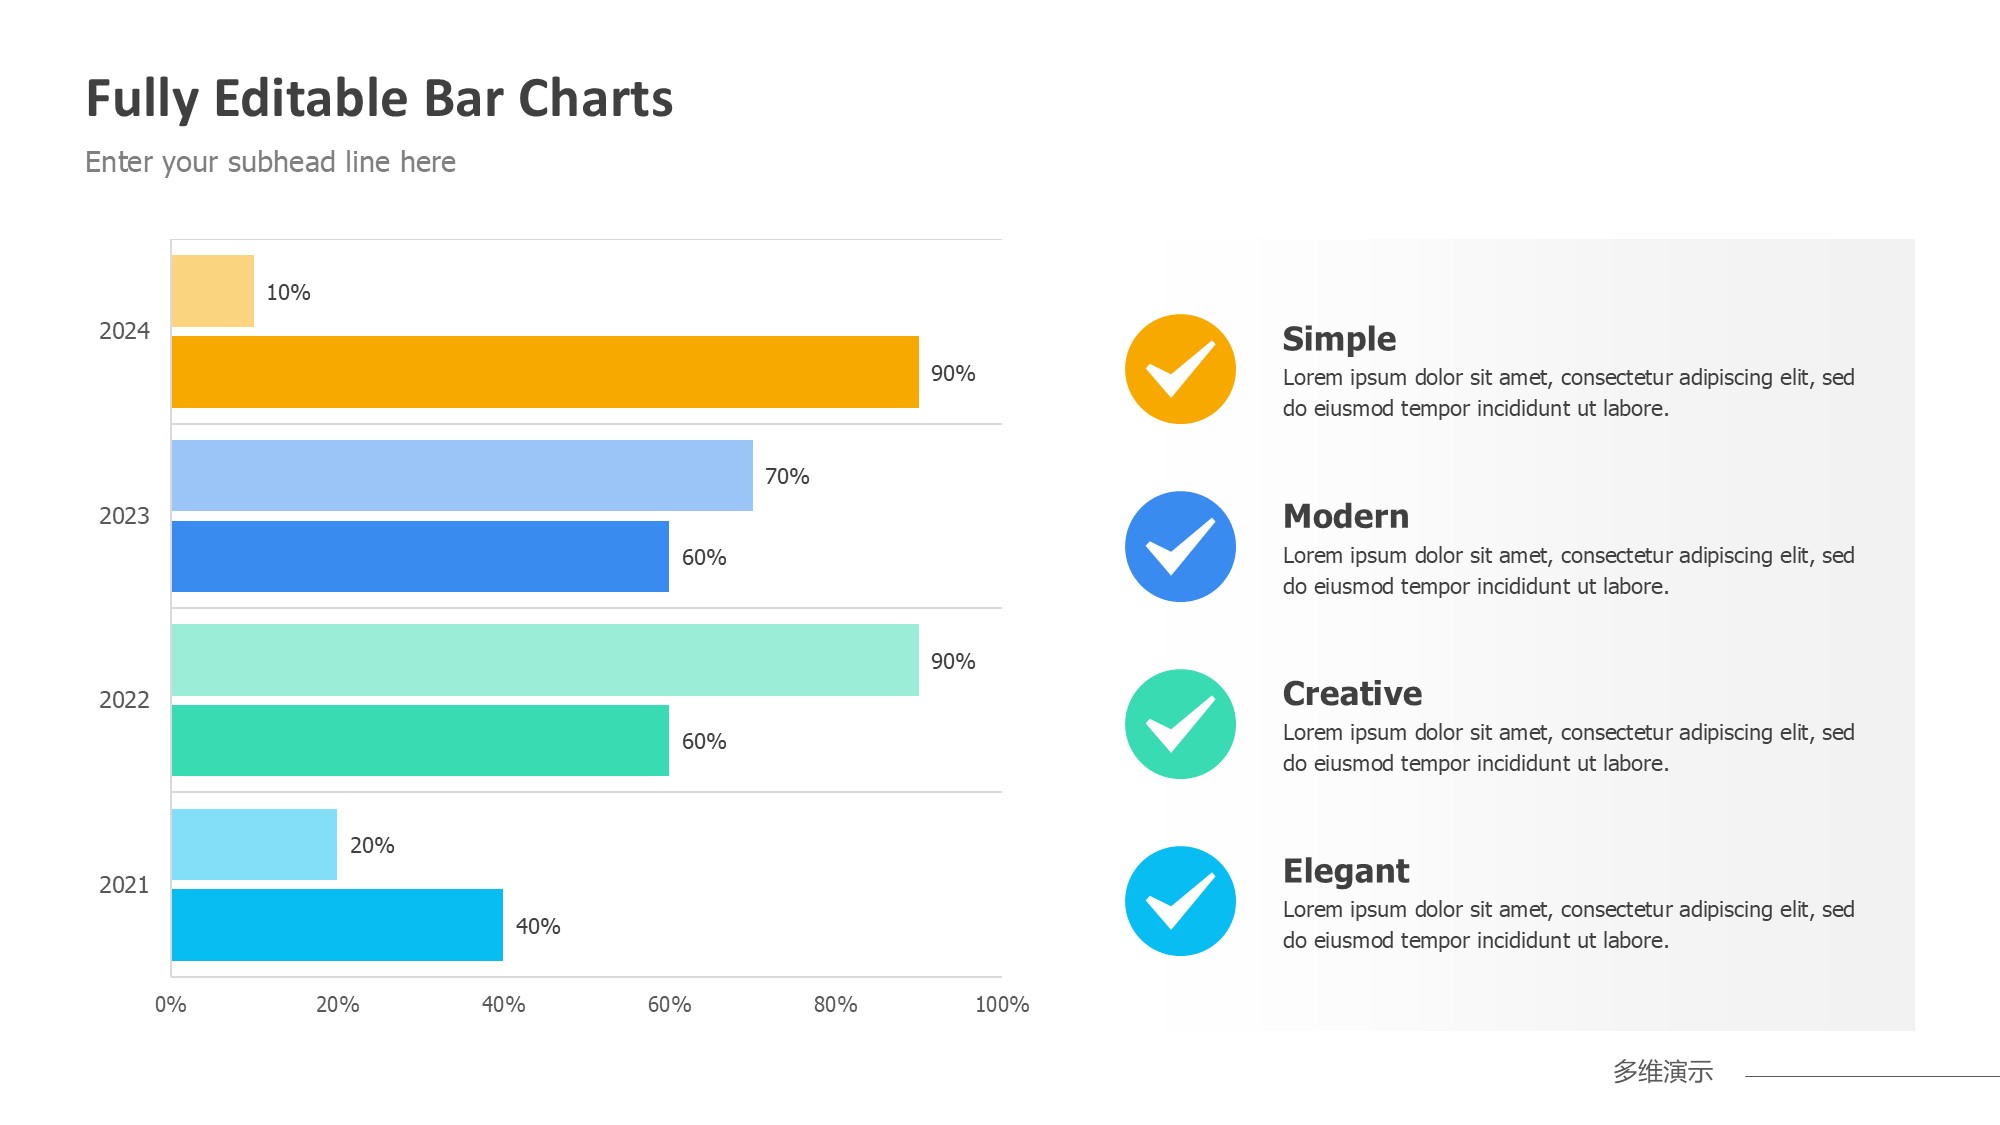Select the 2021 light cyan 20% bar
2000x1125 pixels.
point(254,844)
